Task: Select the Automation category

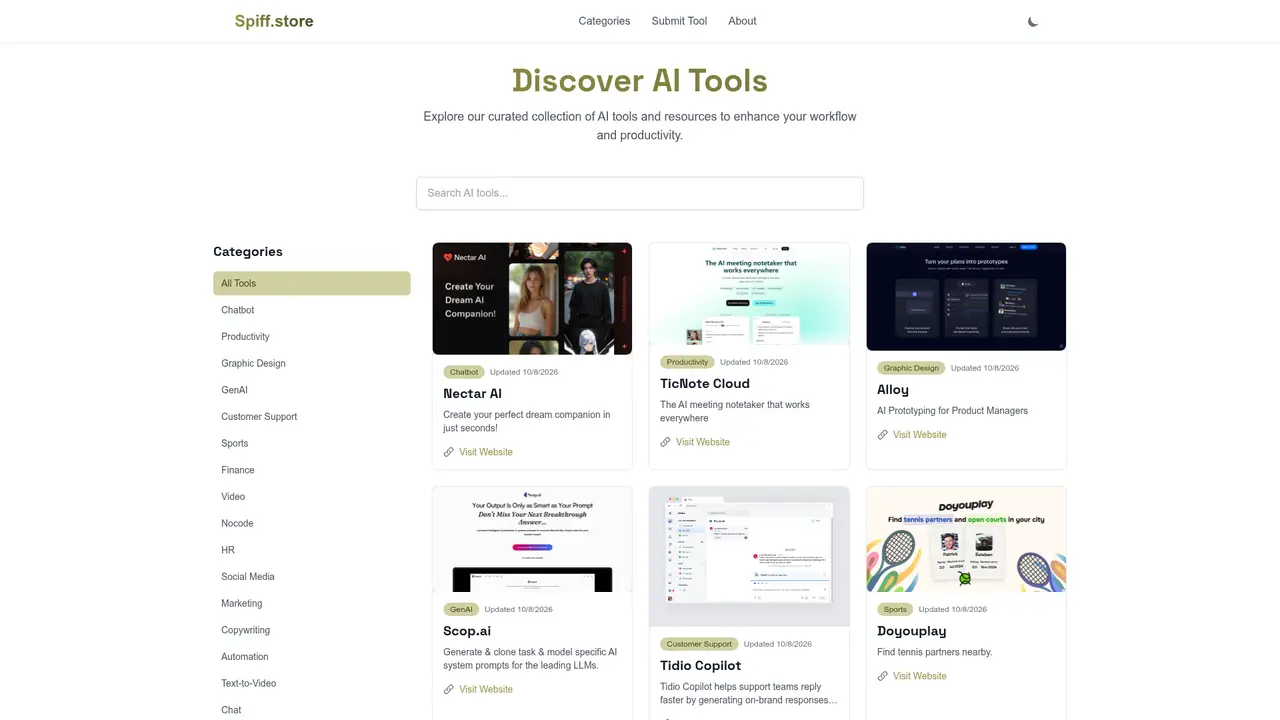Action: (312, 657)
